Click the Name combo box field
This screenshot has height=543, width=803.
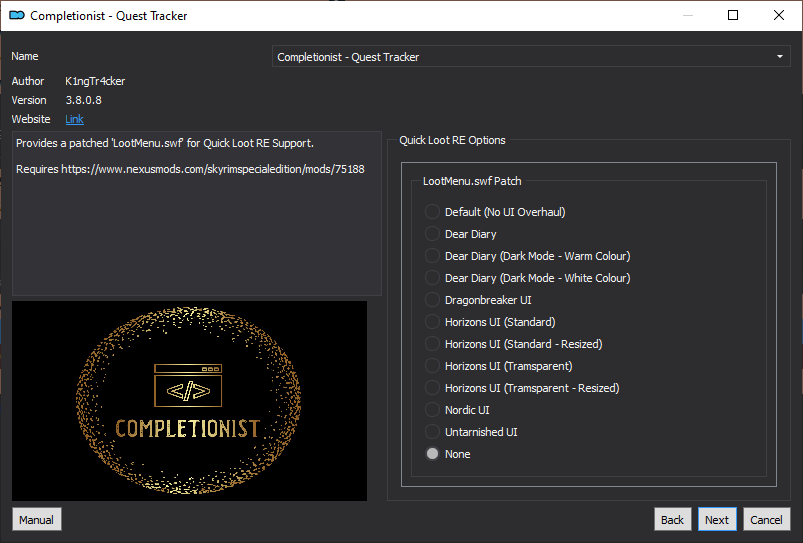click(x=531, y=56)
